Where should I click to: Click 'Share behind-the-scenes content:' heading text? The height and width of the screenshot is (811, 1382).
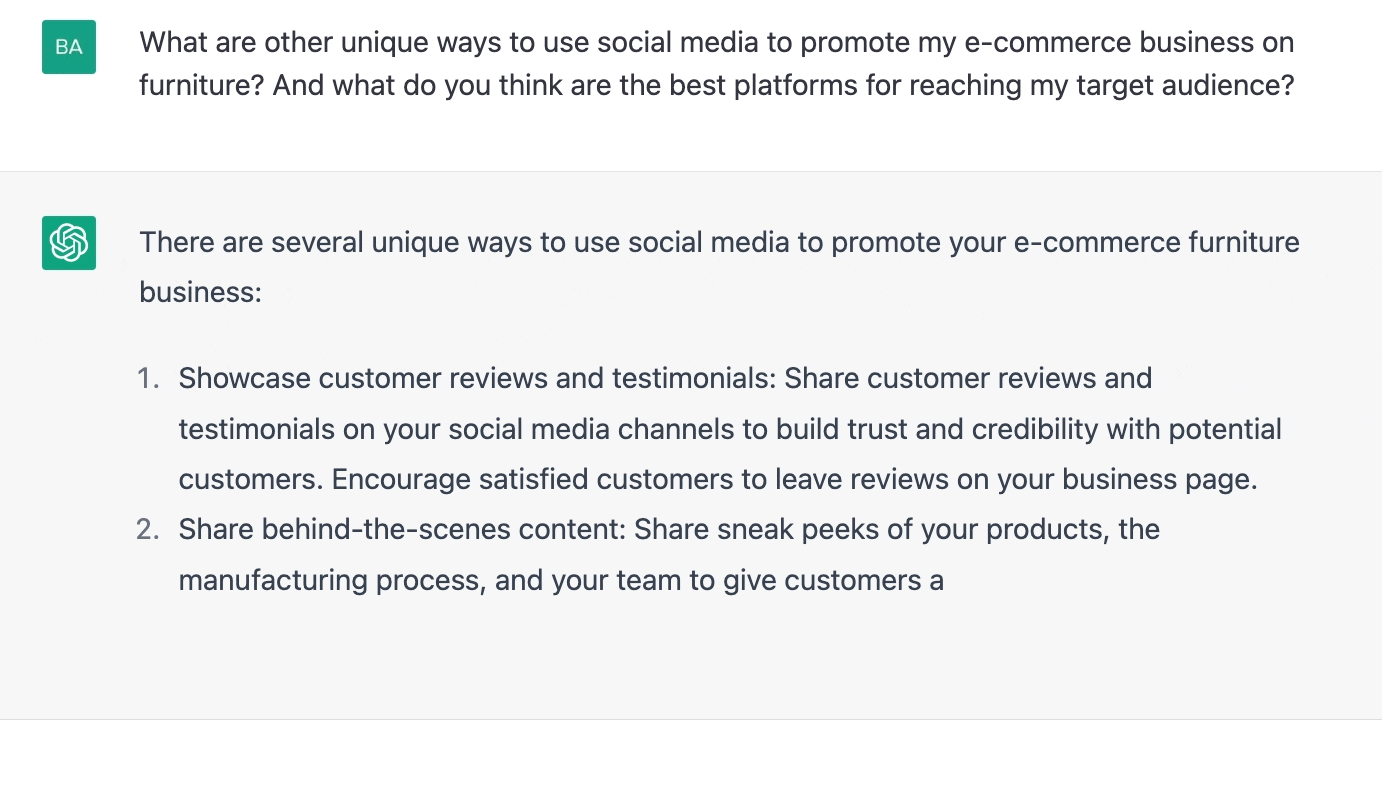(x=402, y=529)
